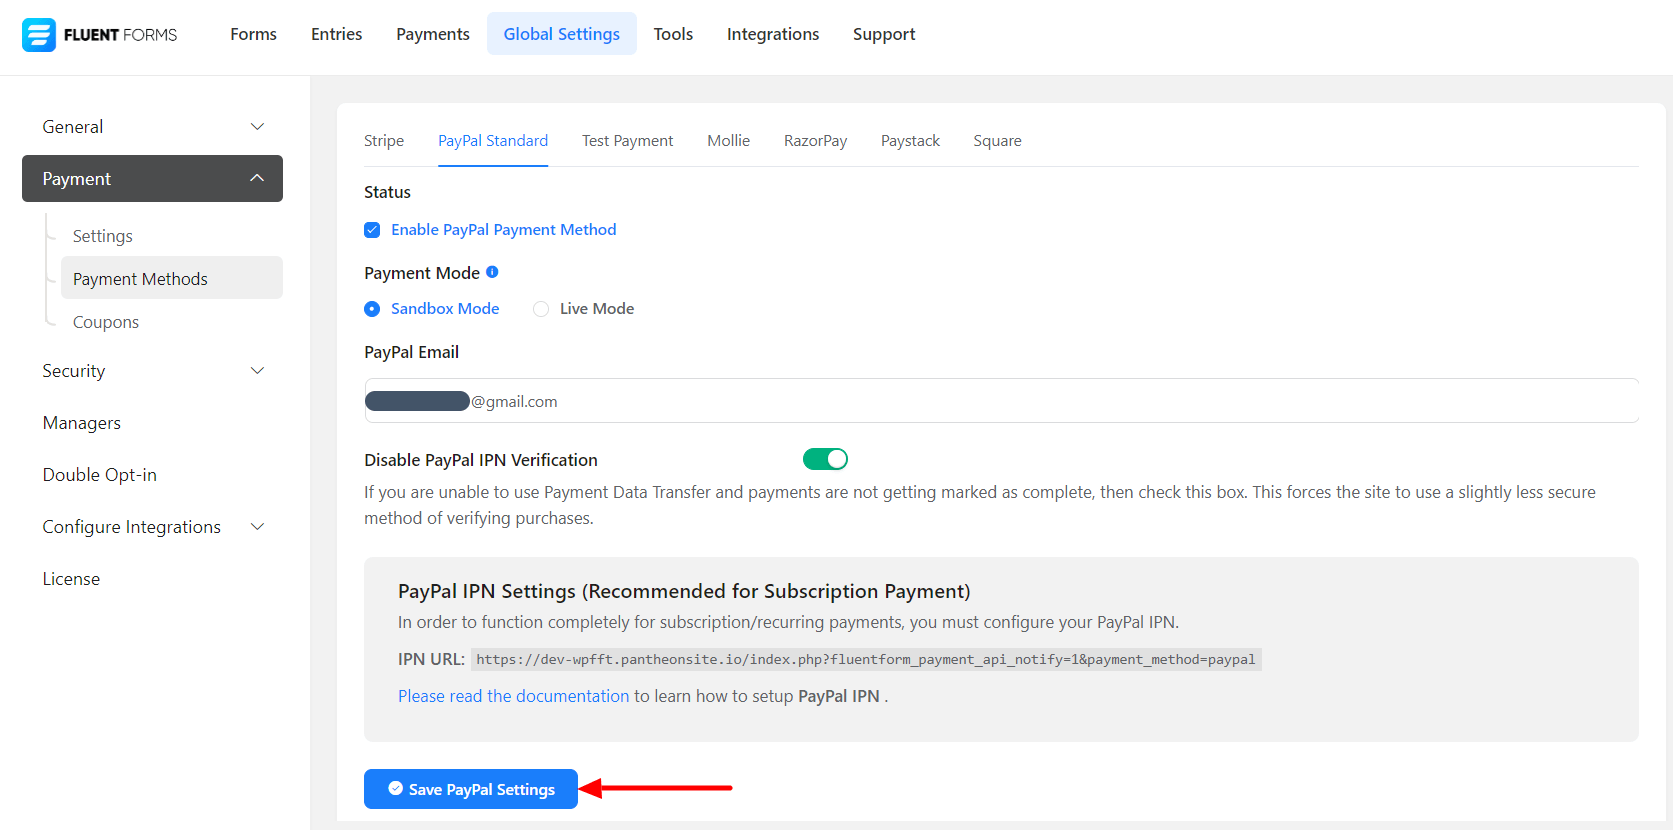Click Save PayPal Settings button
Image resolution: width=1673 pixels, height=830 pixels.
coord(470,789)
